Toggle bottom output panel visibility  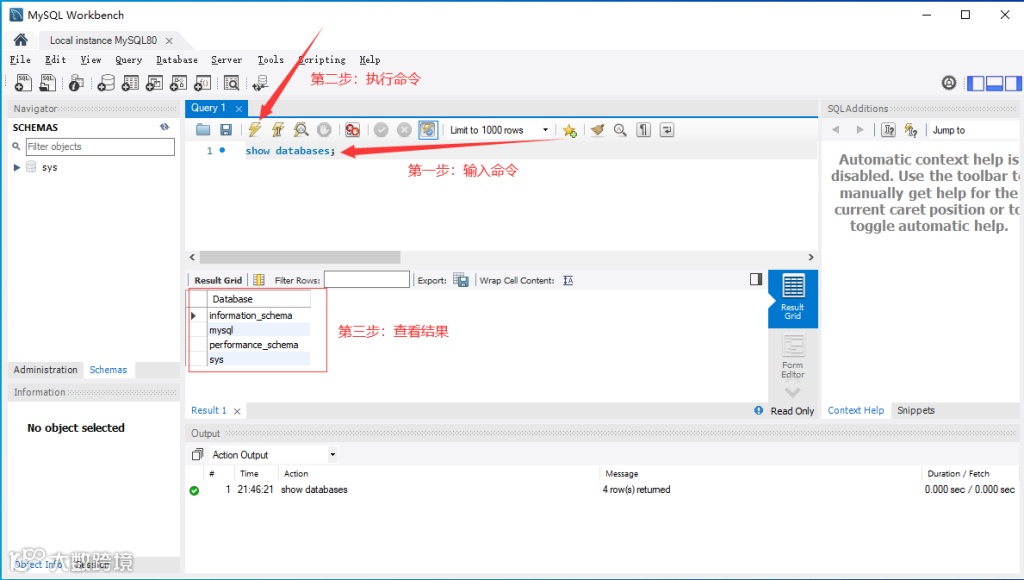point(995,83)
